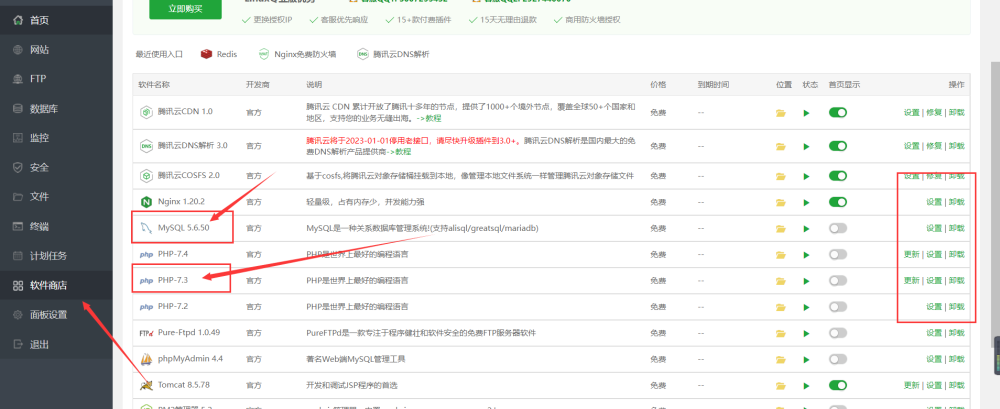Click 更新 for PHP-7.4
1000x409 pixels.
pyautogui.click(x=911, y=254)
